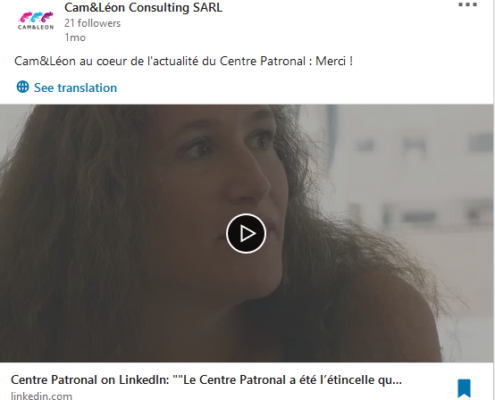
Task: Click the word Merci in the post caption
Action: [x=331, y=61]
